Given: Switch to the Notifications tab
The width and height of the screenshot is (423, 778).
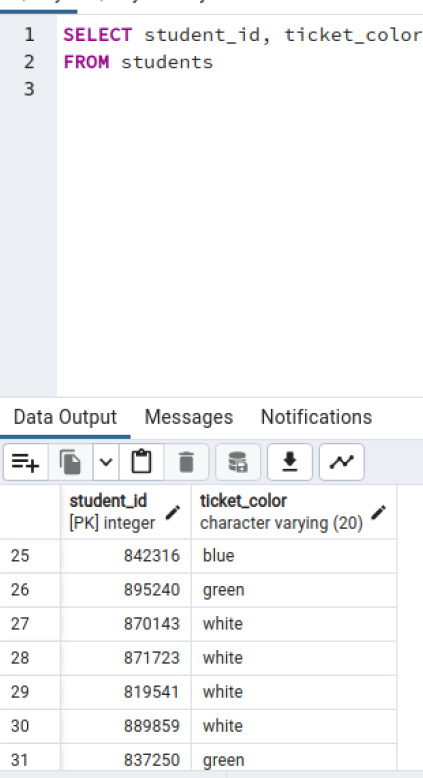Looking at the screenshot, I should tap(316, 417).
